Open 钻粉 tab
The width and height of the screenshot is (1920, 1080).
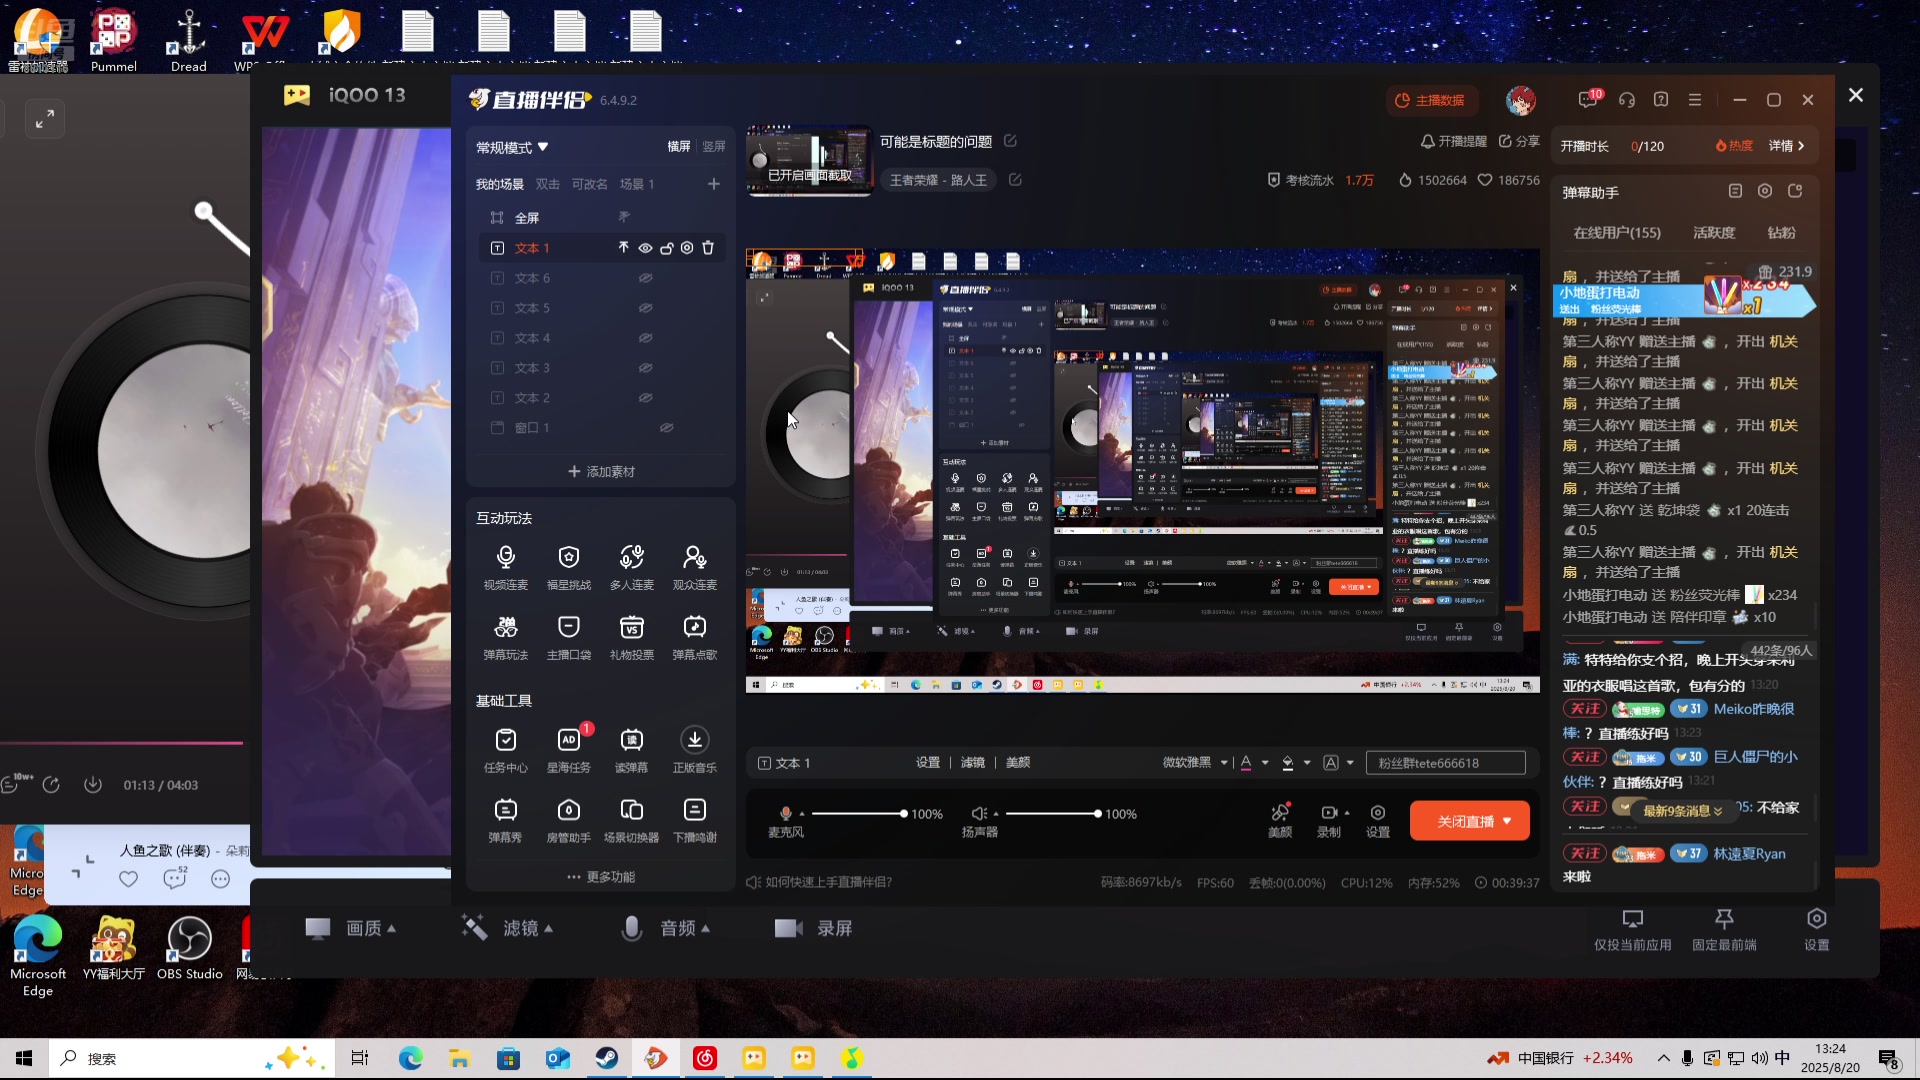1781,232
